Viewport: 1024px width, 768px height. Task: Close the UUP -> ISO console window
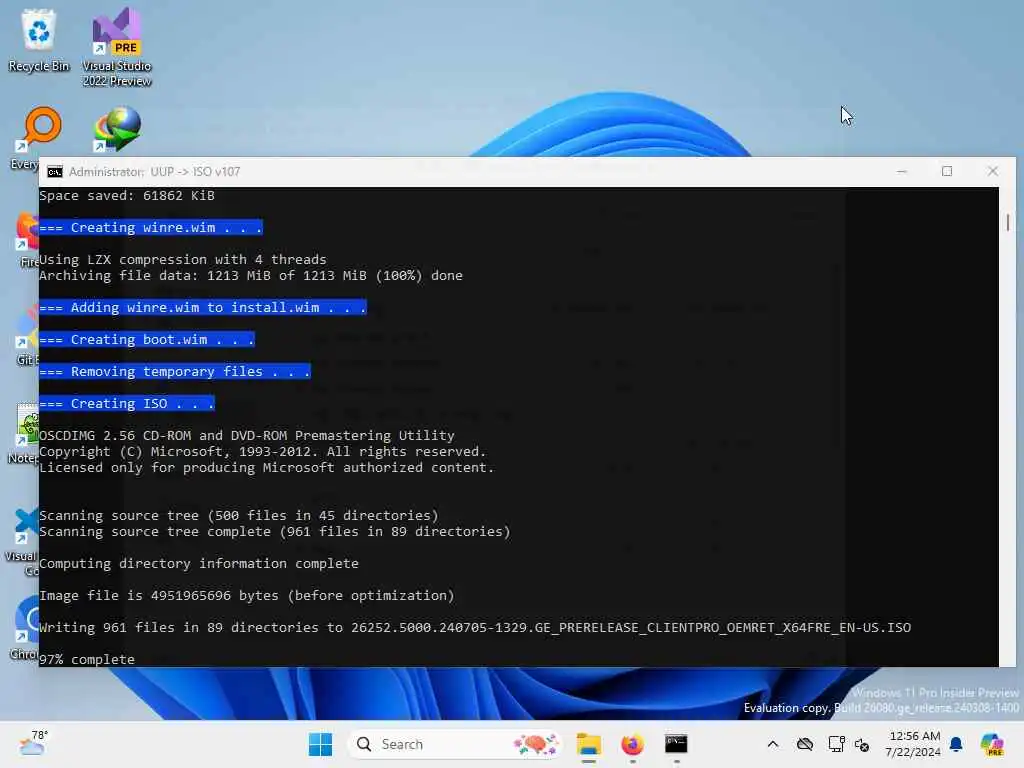(993, 171)
